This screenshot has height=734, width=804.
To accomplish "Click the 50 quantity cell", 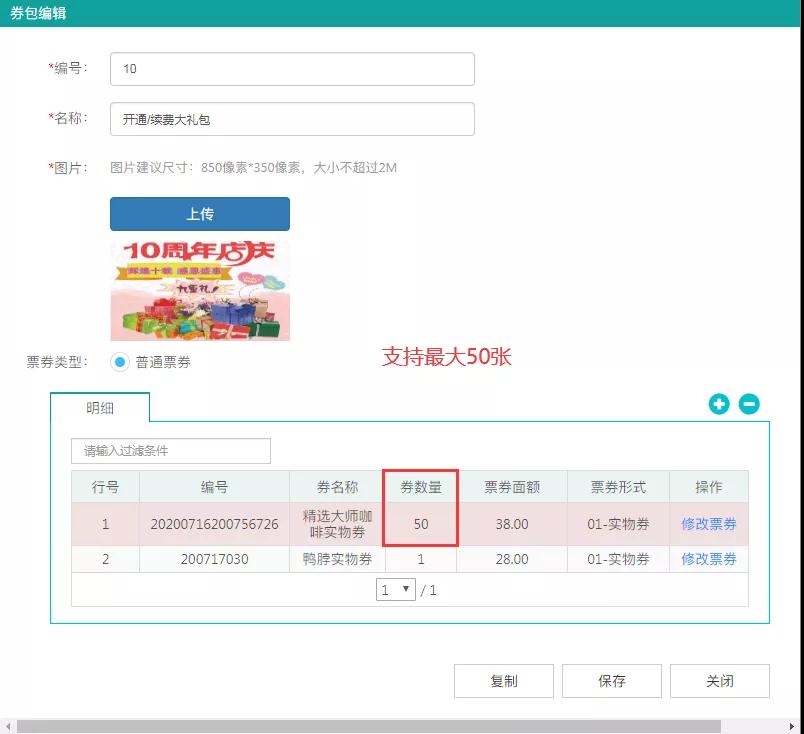I will (420, 524).
